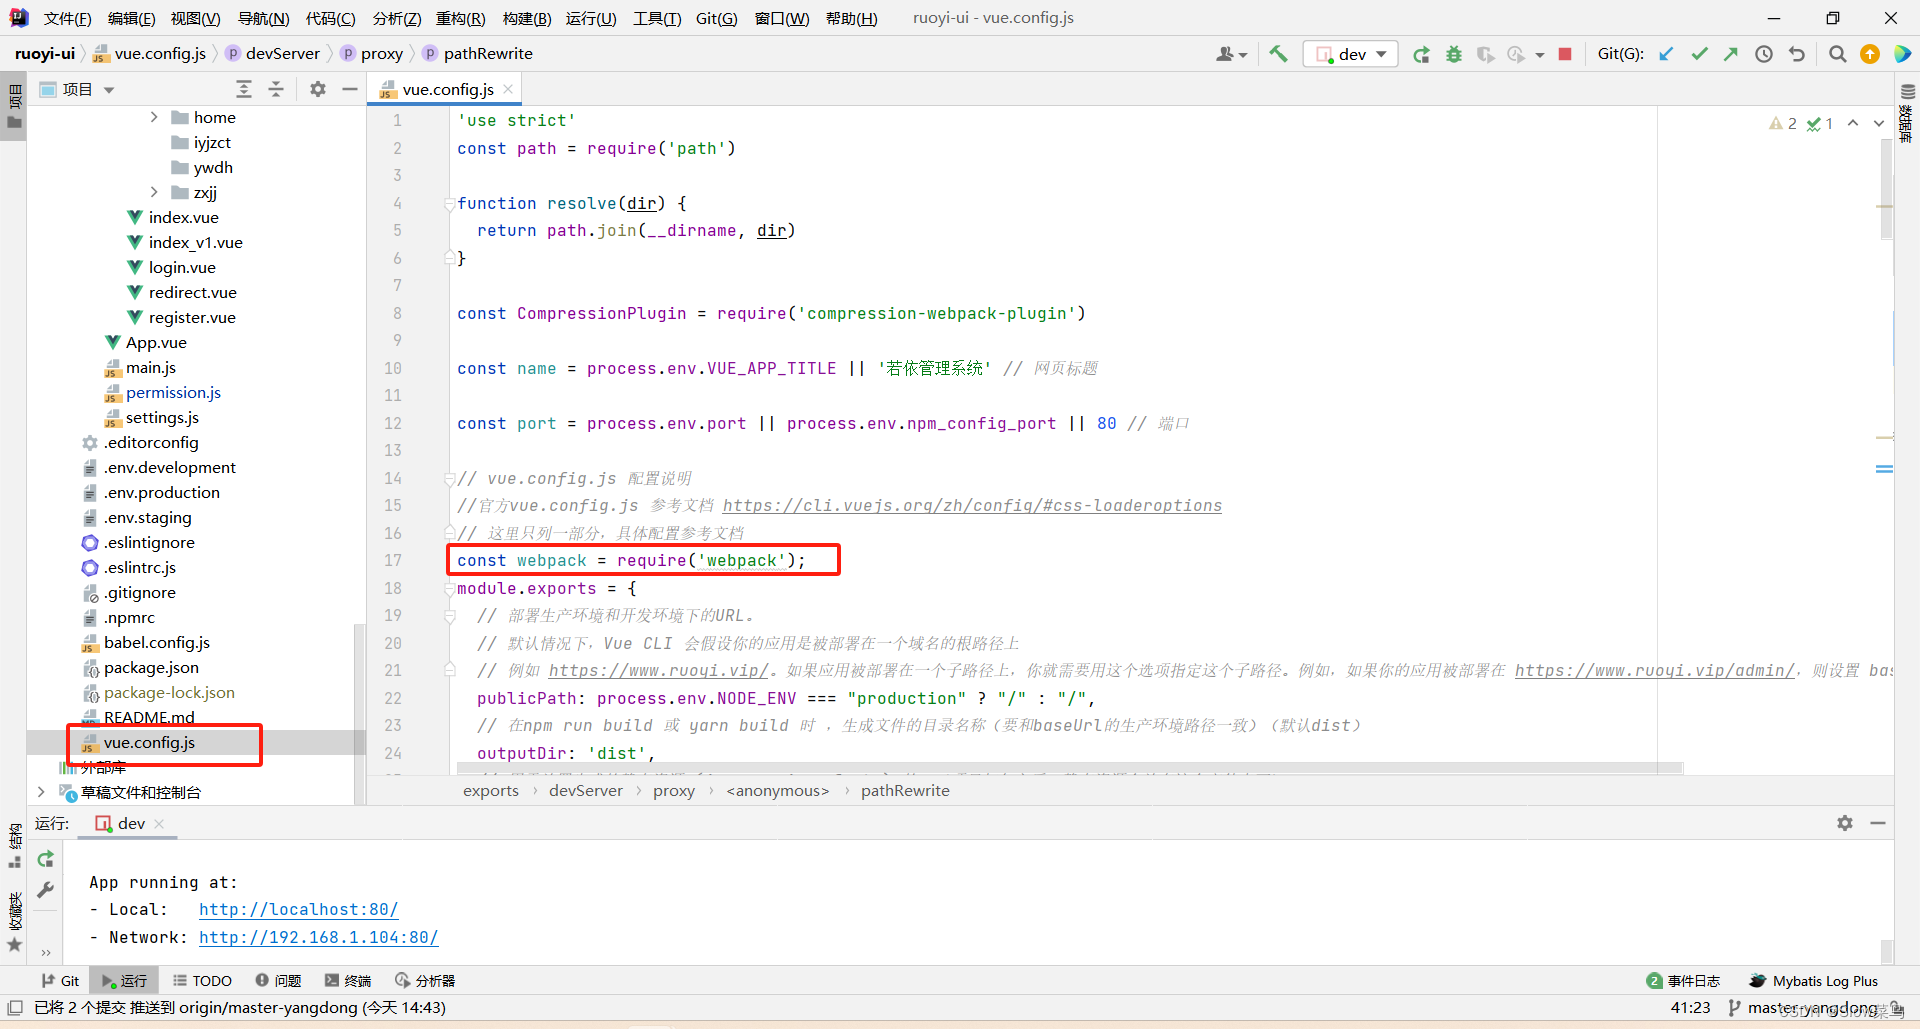This screenshot has width=1920, height=1029.
Task: Switch to the Git tool window tab
Action: click(x=60, y=981)
